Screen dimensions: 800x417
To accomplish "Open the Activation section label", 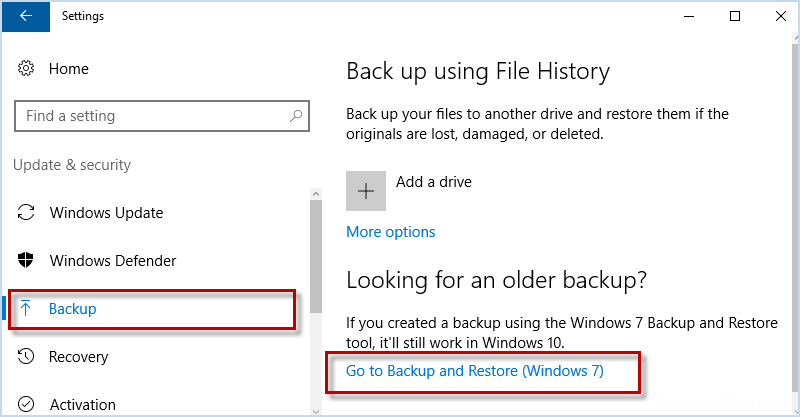I will pos(82,405).
